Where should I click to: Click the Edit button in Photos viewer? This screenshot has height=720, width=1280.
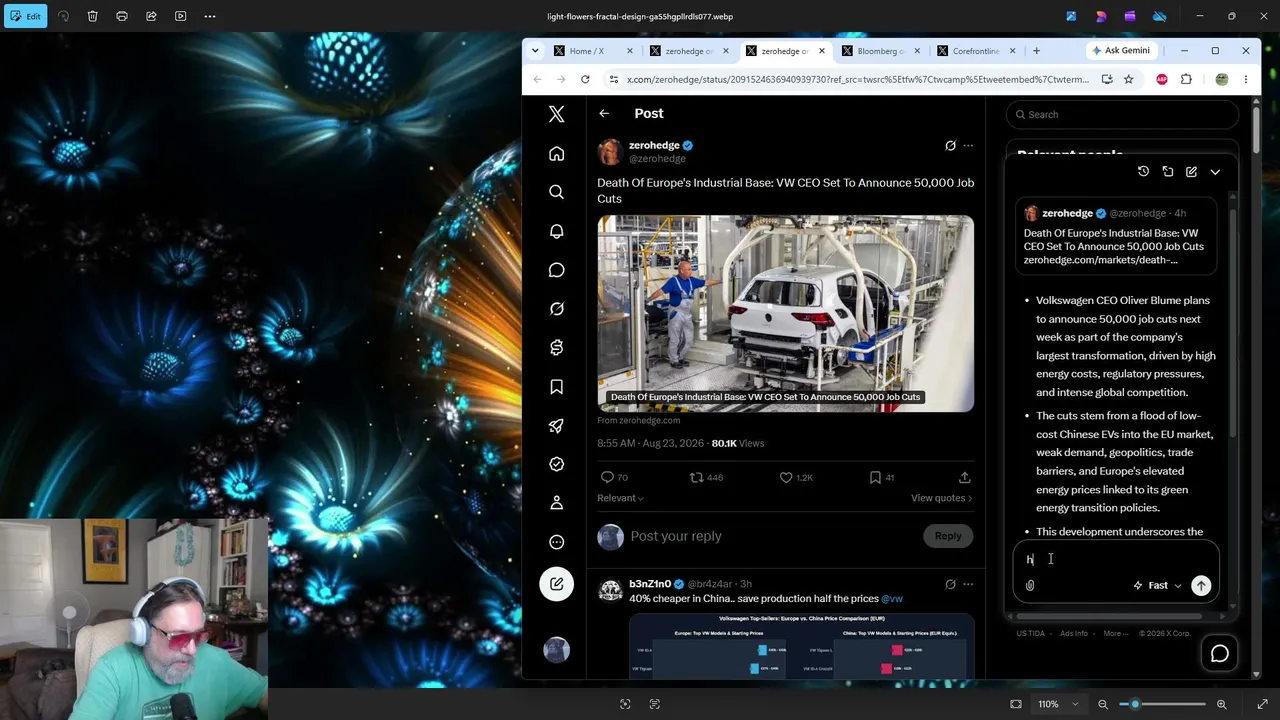click(26, 16)
